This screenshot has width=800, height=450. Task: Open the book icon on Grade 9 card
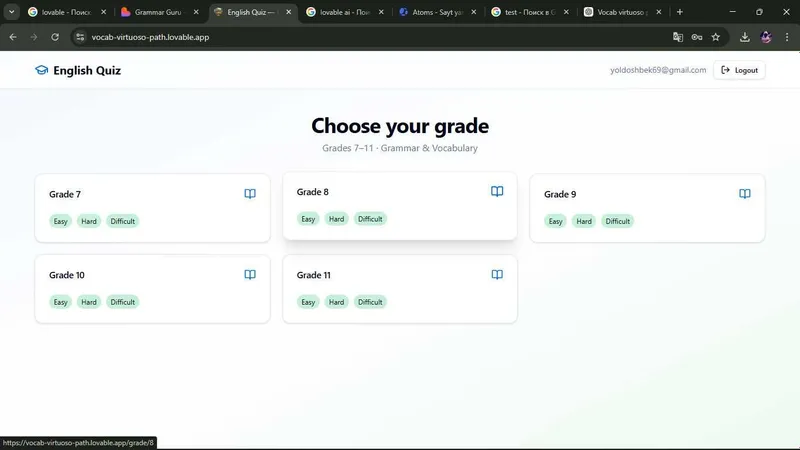tap(745, 194)
